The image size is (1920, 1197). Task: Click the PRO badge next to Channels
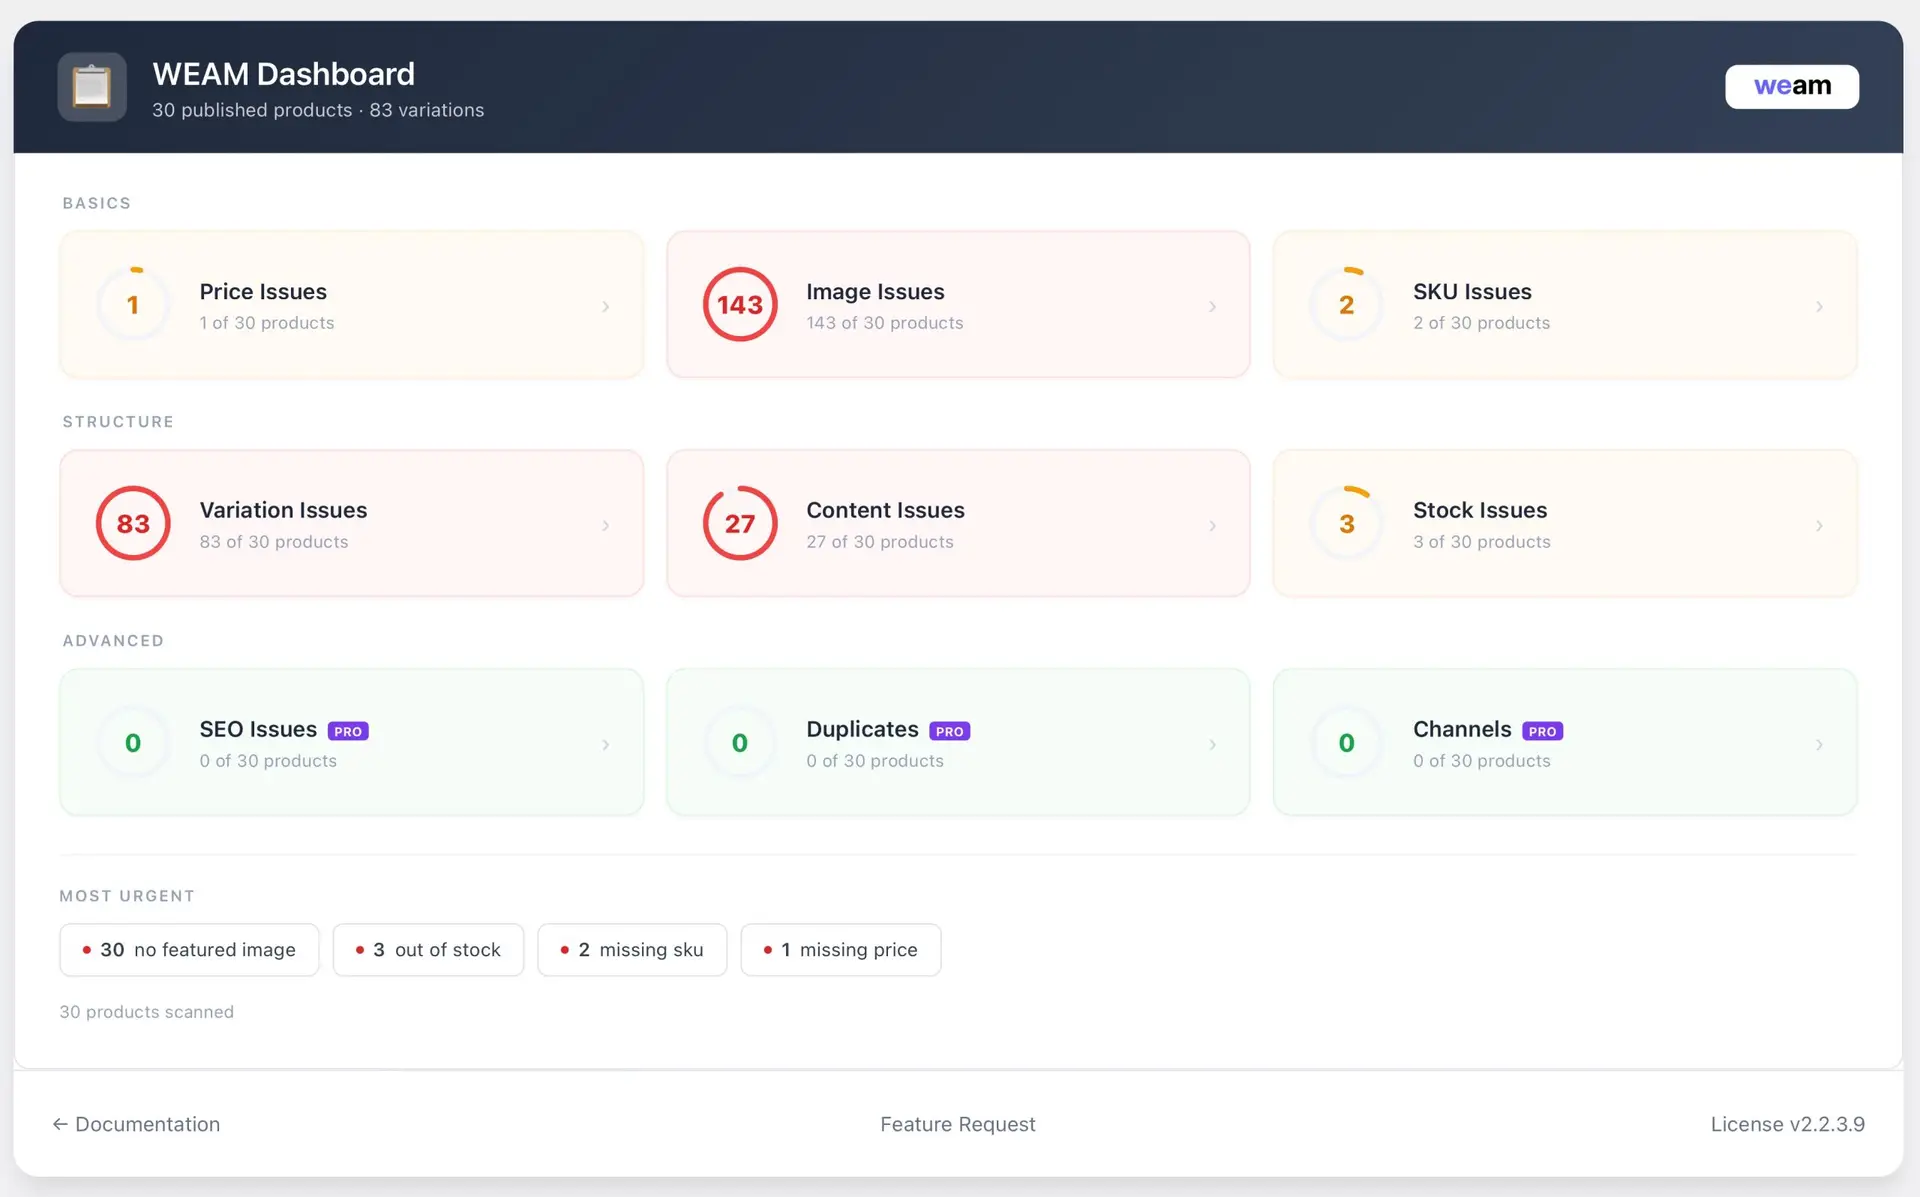(x=1541, y=731)
